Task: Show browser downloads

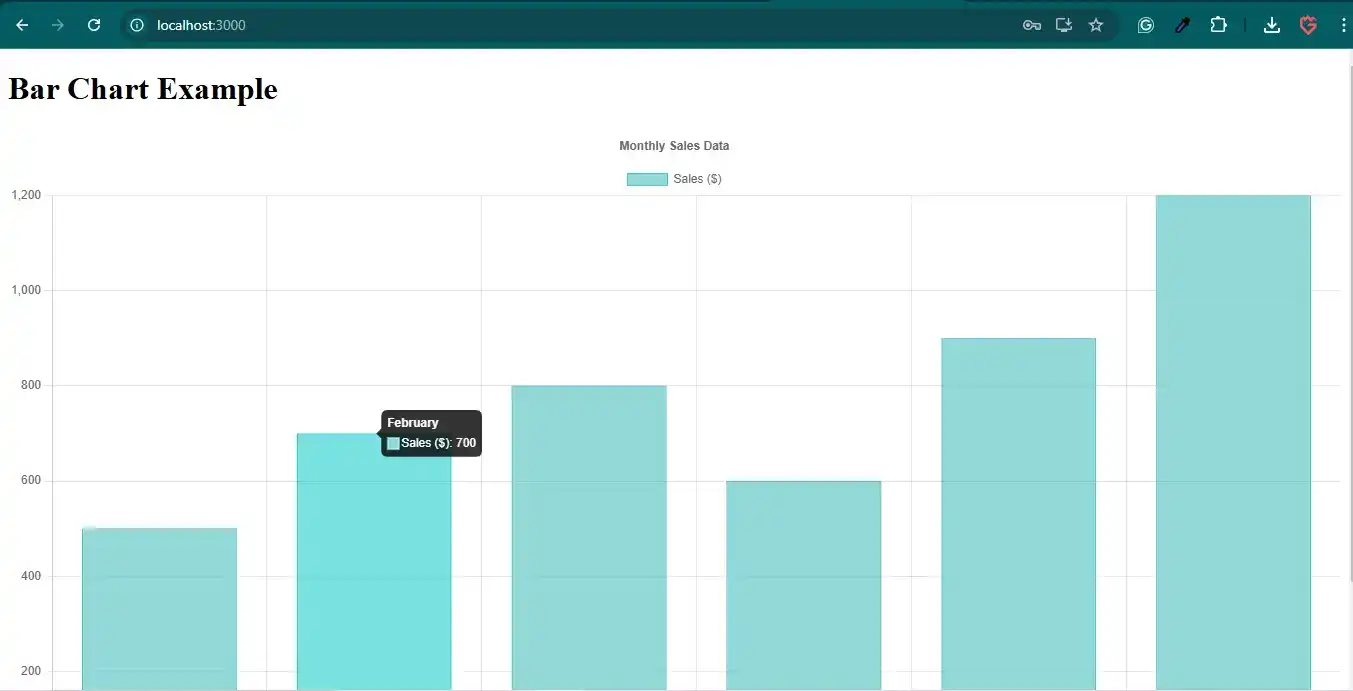Action: (x=1272, y=25)
